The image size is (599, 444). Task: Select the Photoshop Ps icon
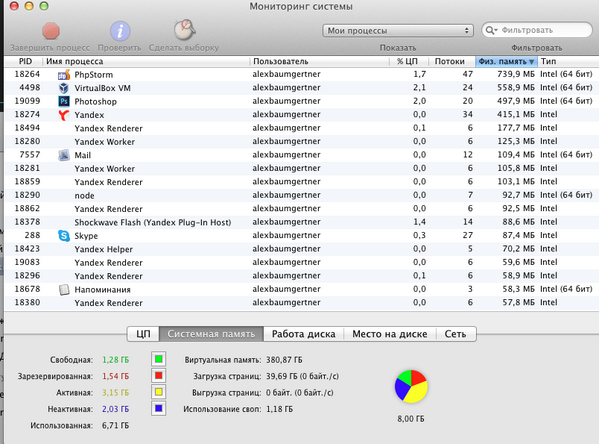[64, 101]
